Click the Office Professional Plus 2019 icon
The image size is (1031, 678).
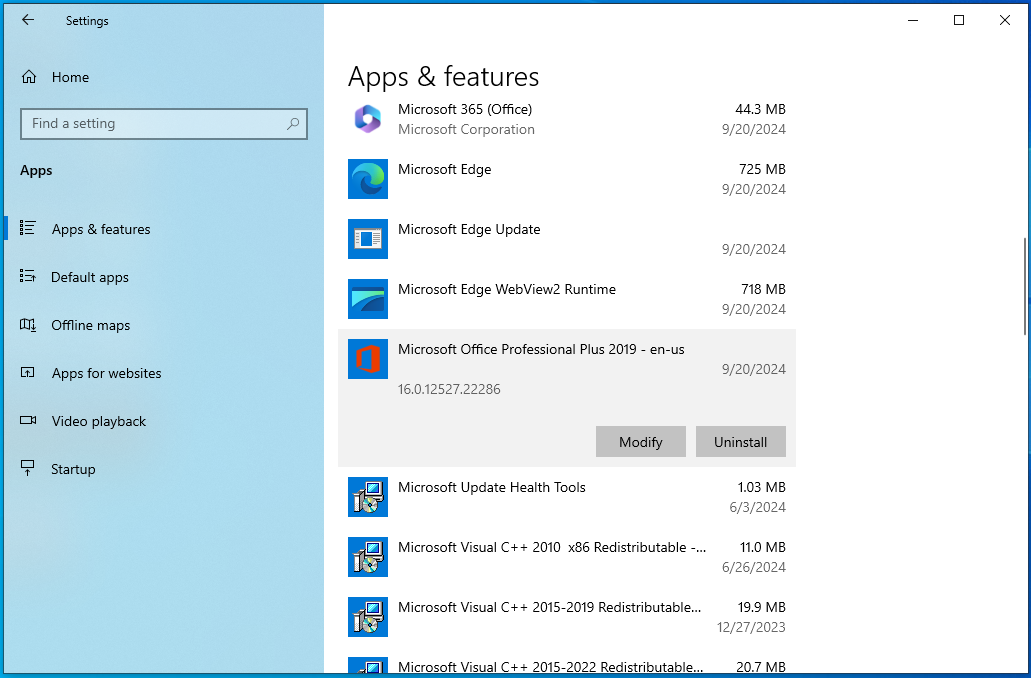coord(368,359)
